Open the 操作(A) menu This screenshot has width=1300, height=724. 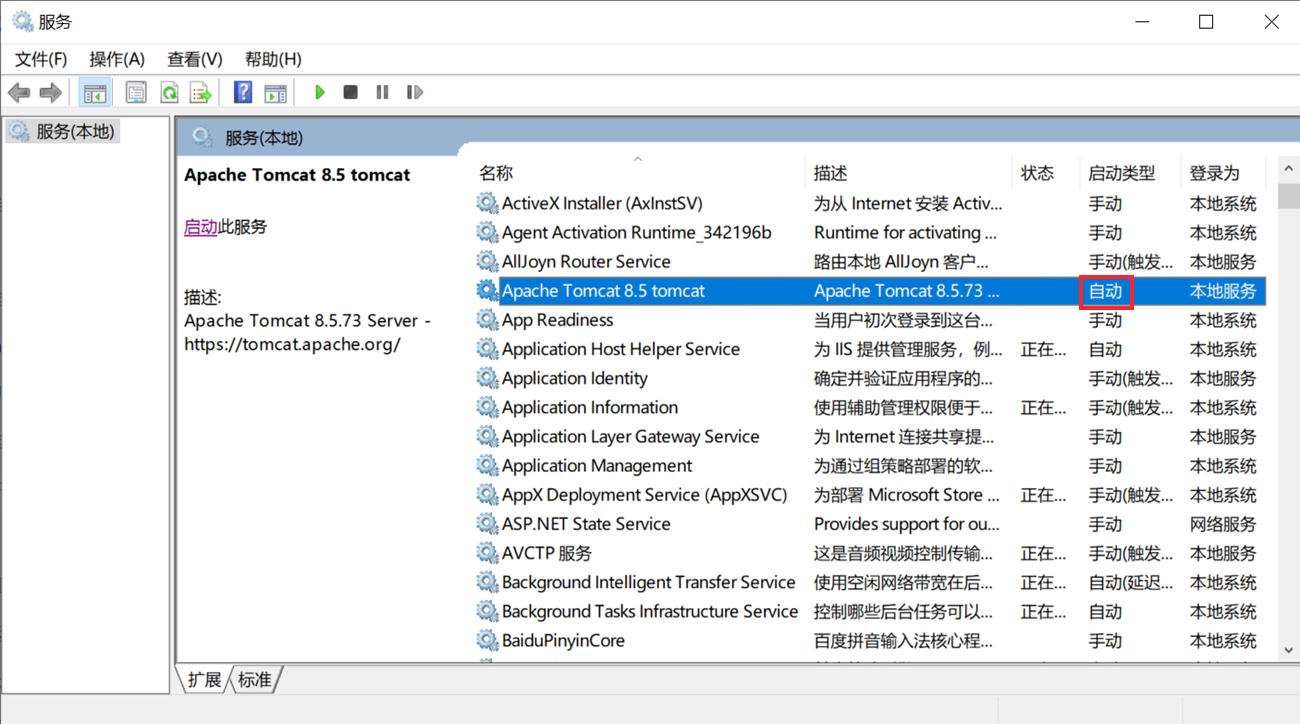(x=117, y=59)
